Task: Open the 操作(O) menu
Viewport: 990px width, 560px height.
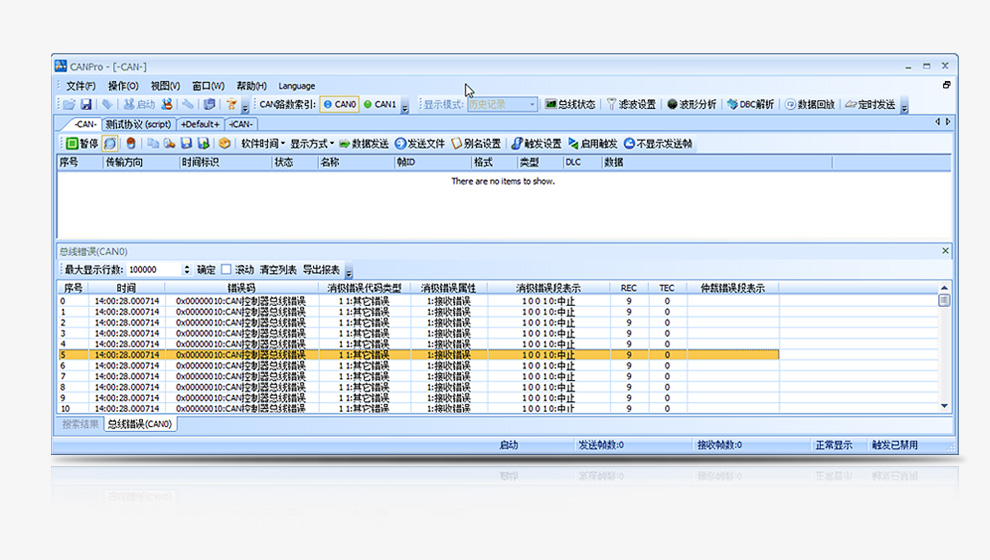Action: (x=123, y=86)
